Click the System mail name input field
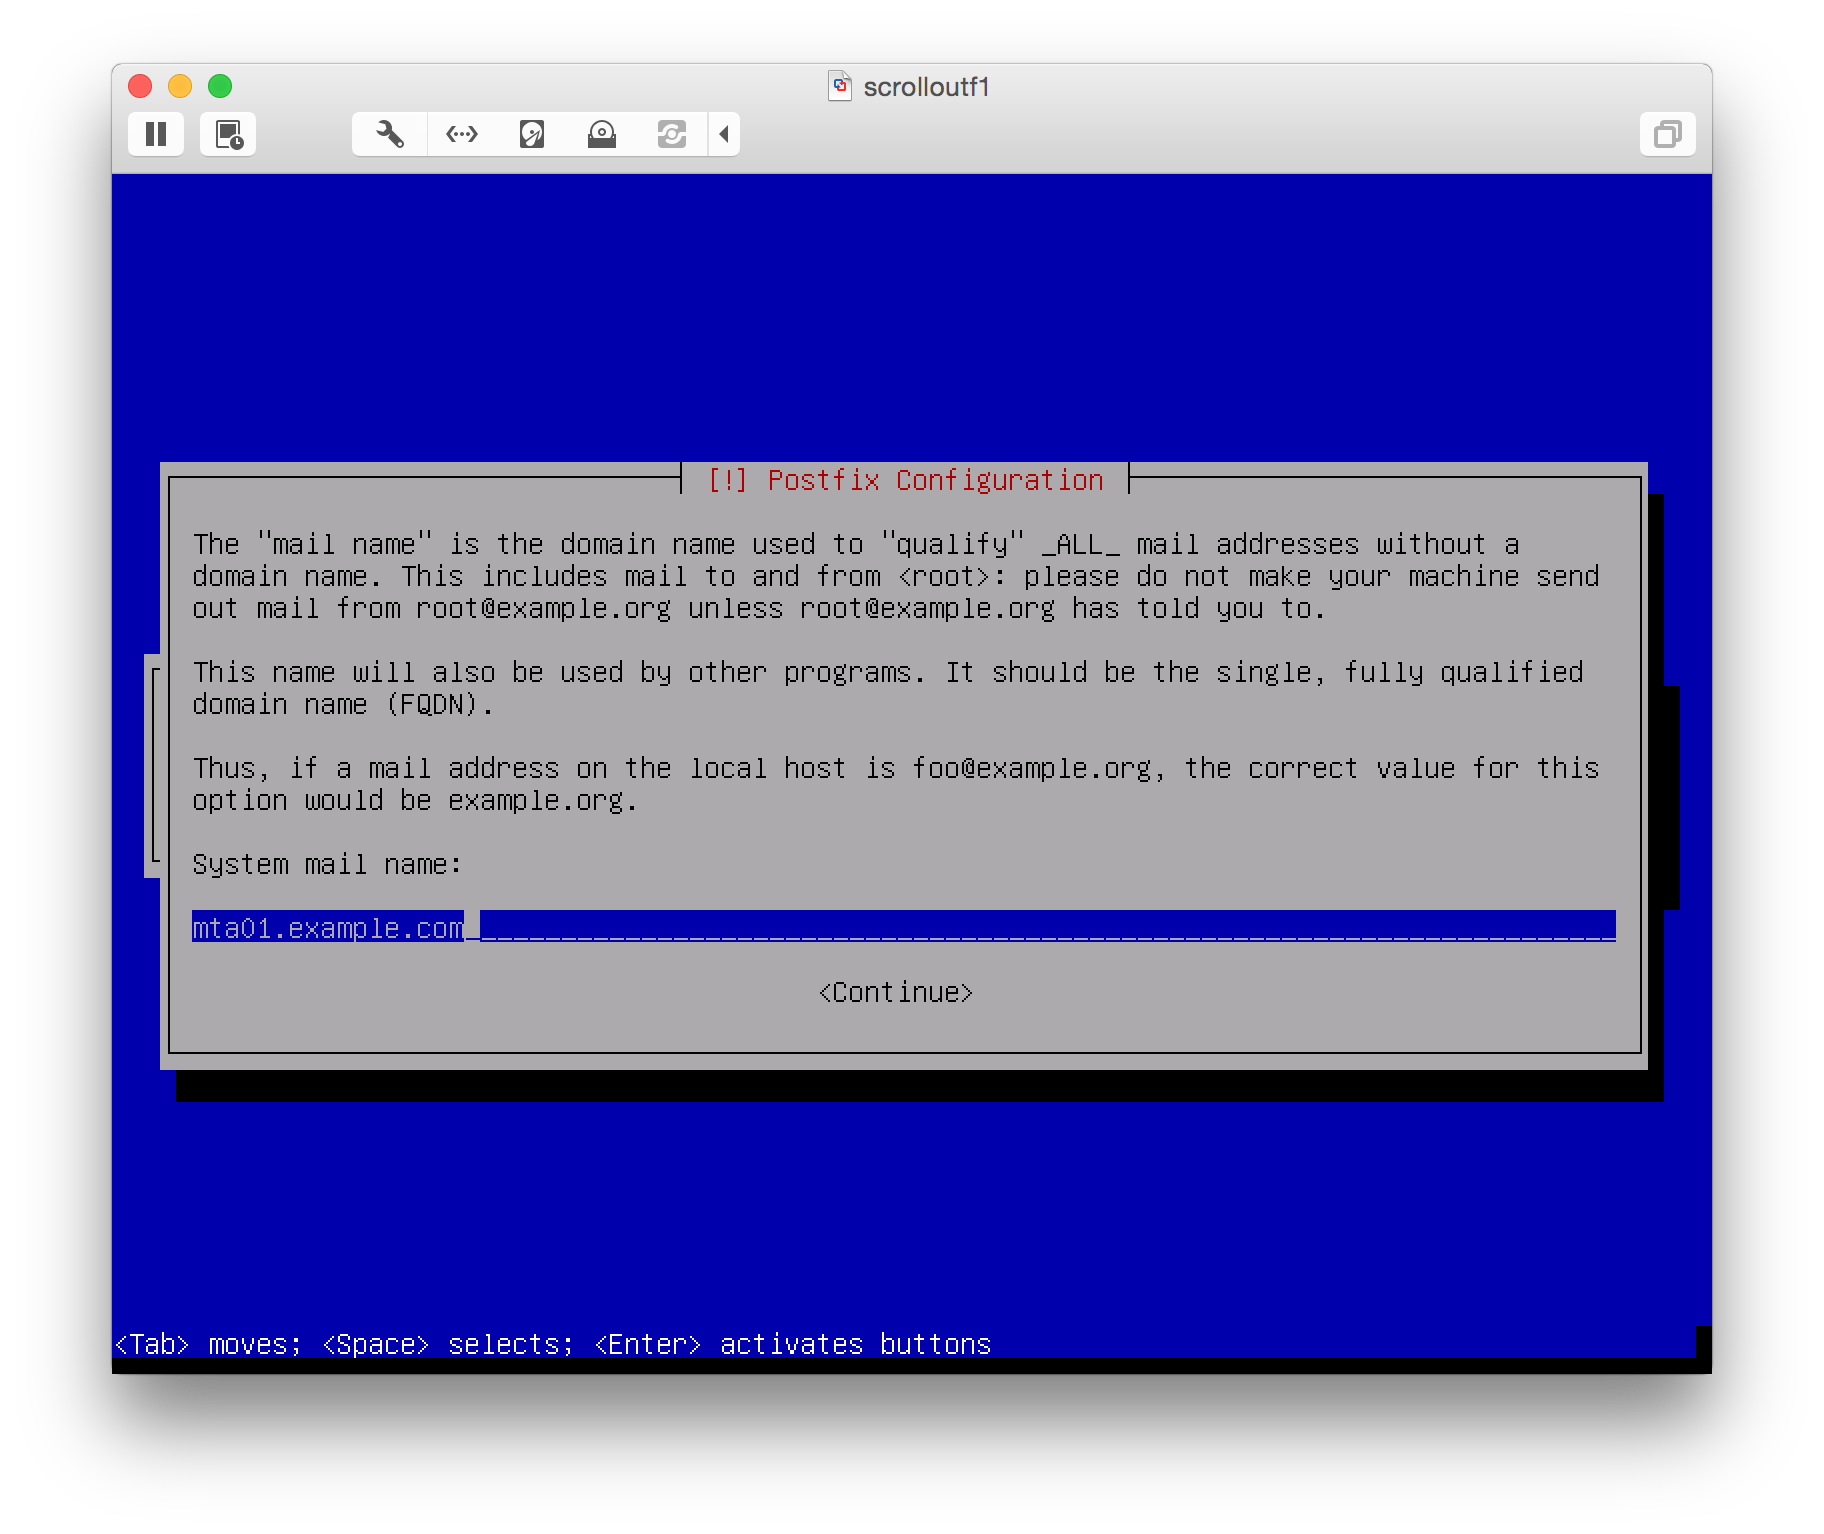1824x1534 pixels. [904, 927]
